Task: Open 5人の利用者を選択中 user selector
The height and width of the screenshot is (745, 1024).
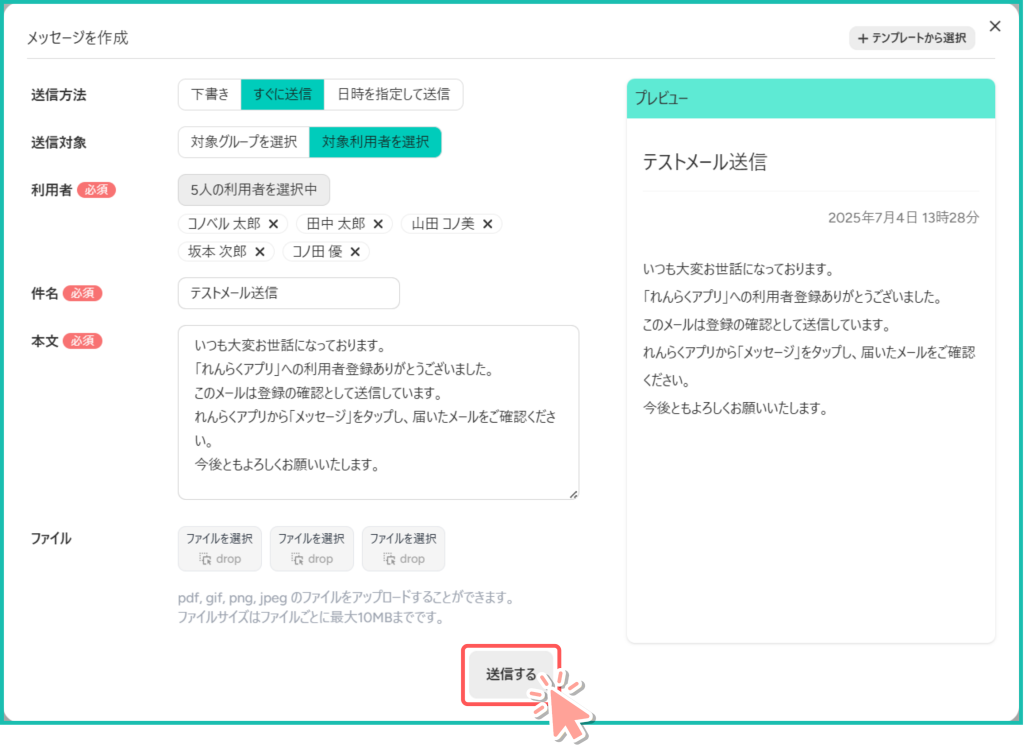Action: coord(254,190)
